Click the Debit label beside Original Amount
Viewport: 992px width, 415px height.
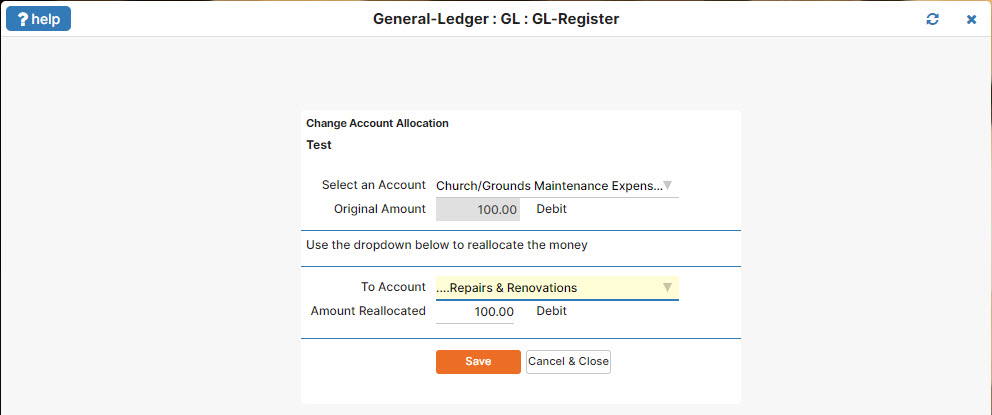coord(552,210)
